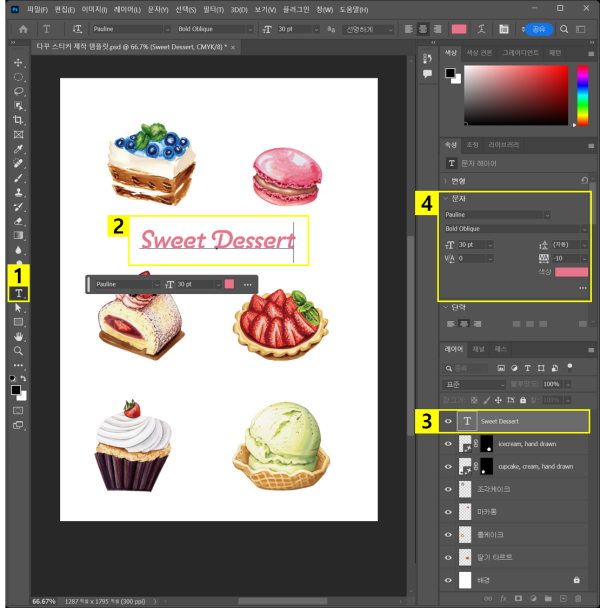
Task: Click 색상 swatch in character properties
Action: (x=571, y=272)
